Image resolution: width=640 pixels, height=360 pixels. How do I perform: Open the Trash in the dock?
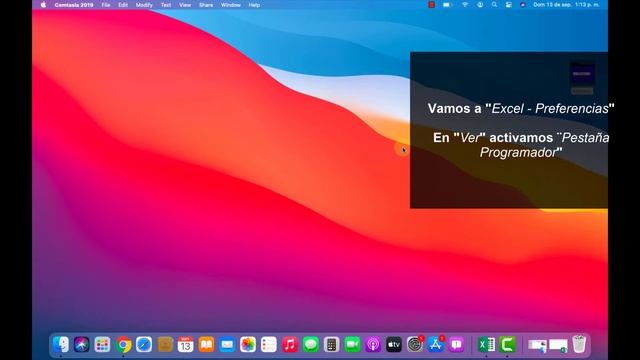pyautogui.click(x=579, y=344)
